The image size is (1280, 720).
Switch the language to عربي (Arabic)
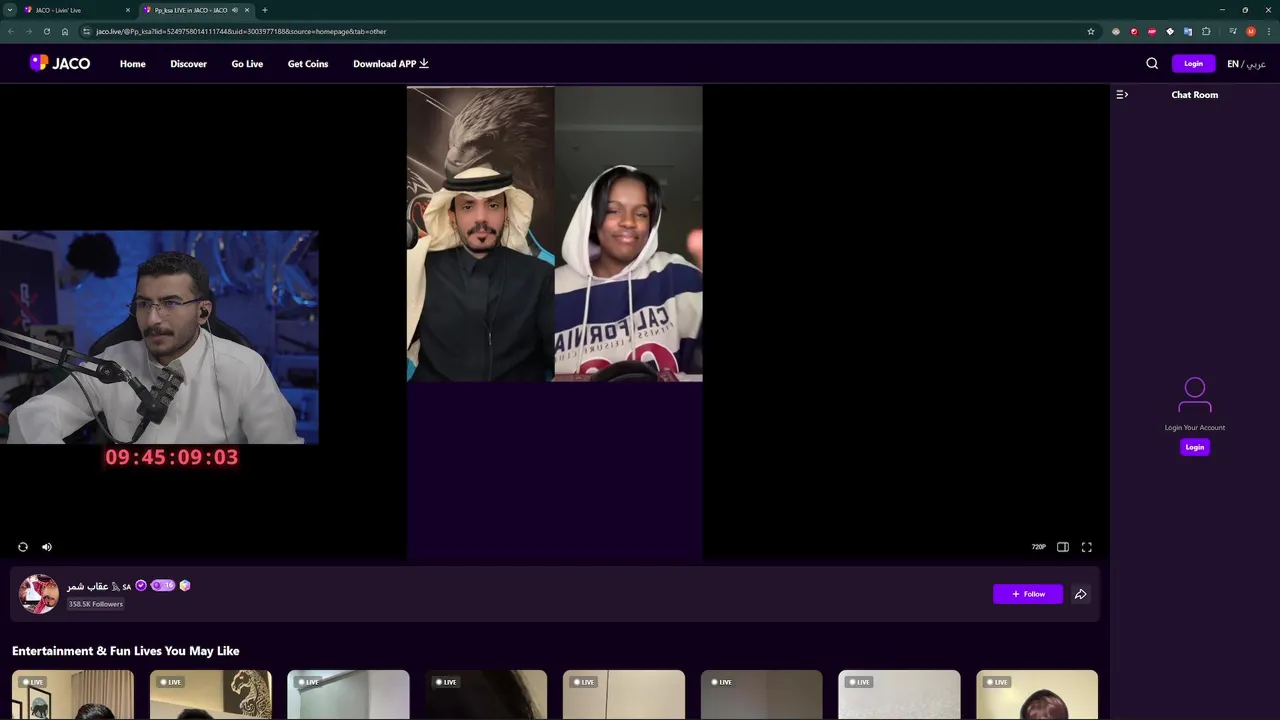pyautogui.click(x=1256, y=64)
